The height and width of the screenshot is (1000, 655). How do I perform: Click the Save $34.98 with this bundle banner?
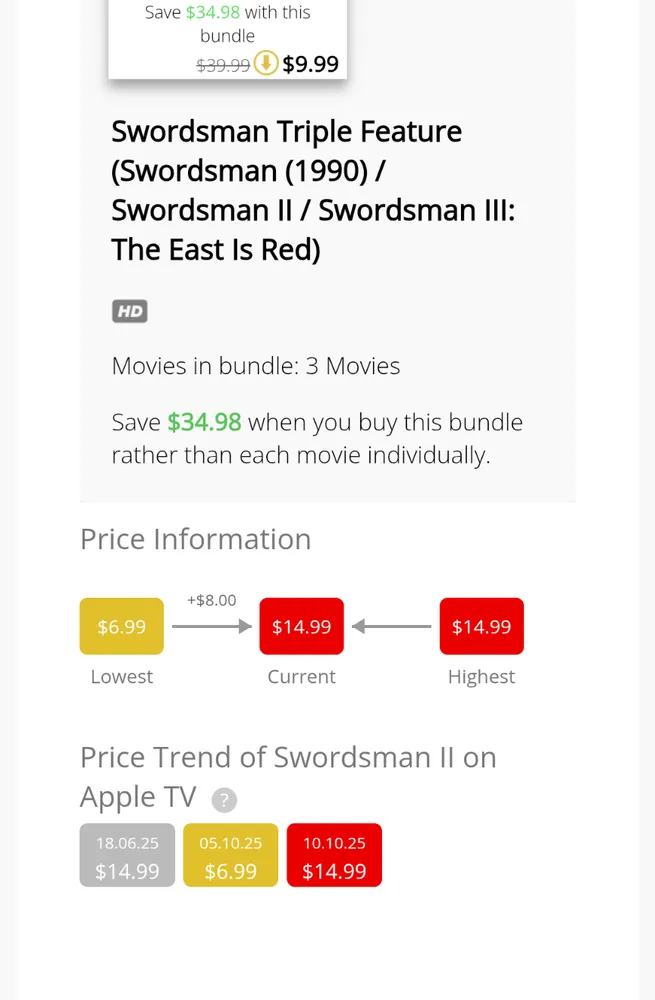[x=228, y=24]
